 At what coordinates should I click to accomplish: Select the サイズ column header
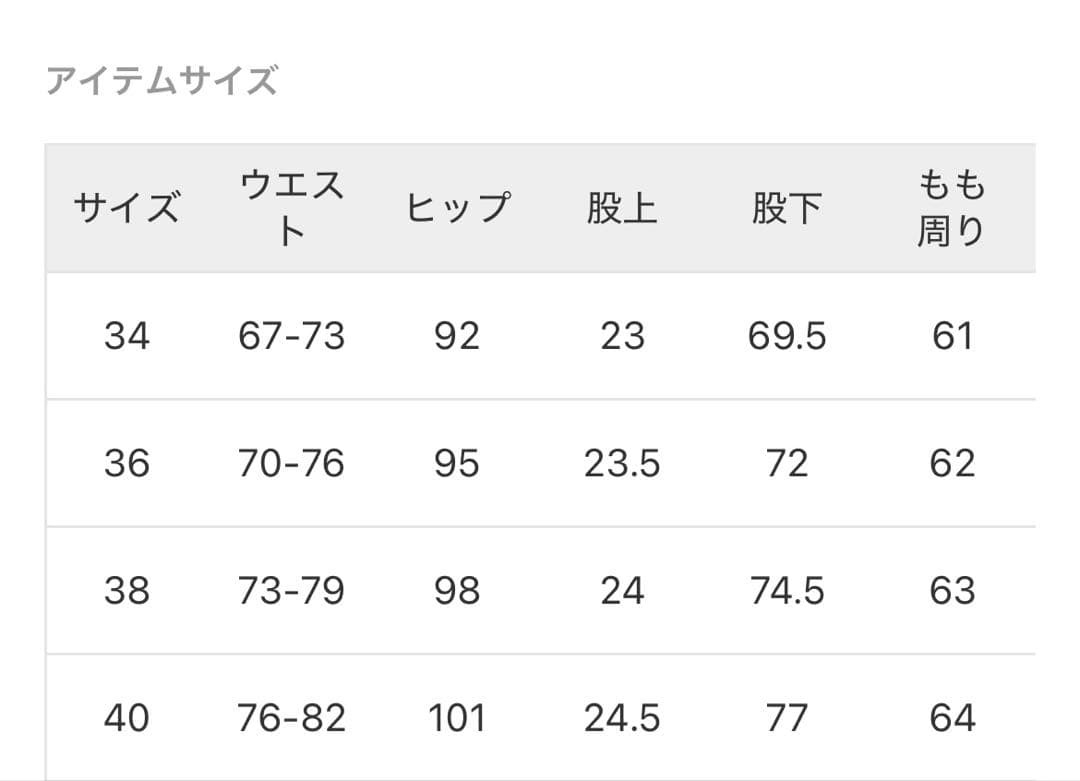click(x=127, y=209)
